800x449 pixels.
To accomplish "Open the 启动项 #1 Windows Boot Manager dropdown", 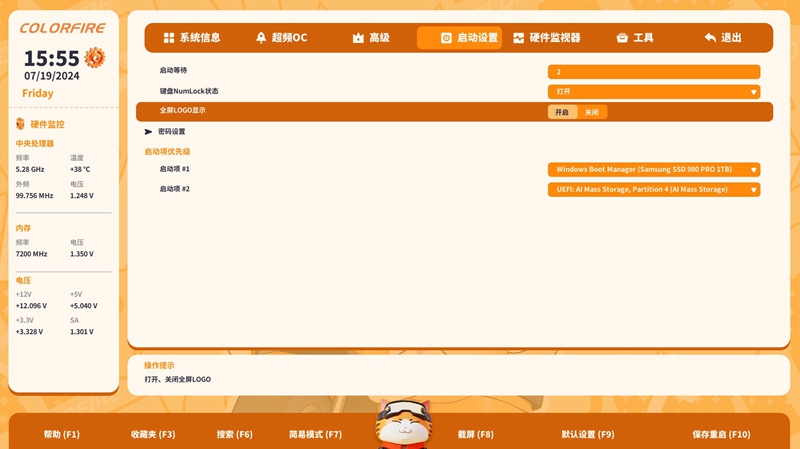I will coord(653,170).
